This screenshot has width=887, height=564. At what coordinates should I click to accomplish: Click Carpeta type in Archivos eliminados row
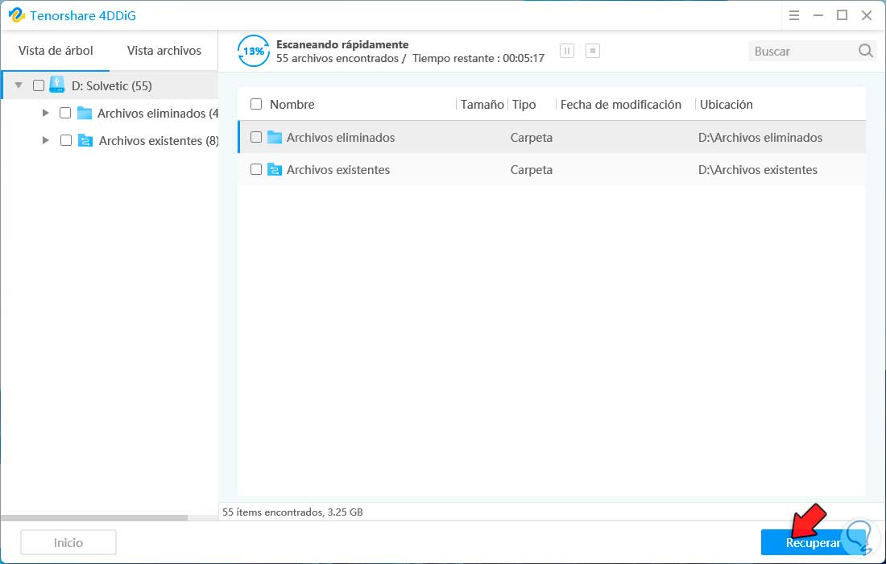click(x=531, y=137)
